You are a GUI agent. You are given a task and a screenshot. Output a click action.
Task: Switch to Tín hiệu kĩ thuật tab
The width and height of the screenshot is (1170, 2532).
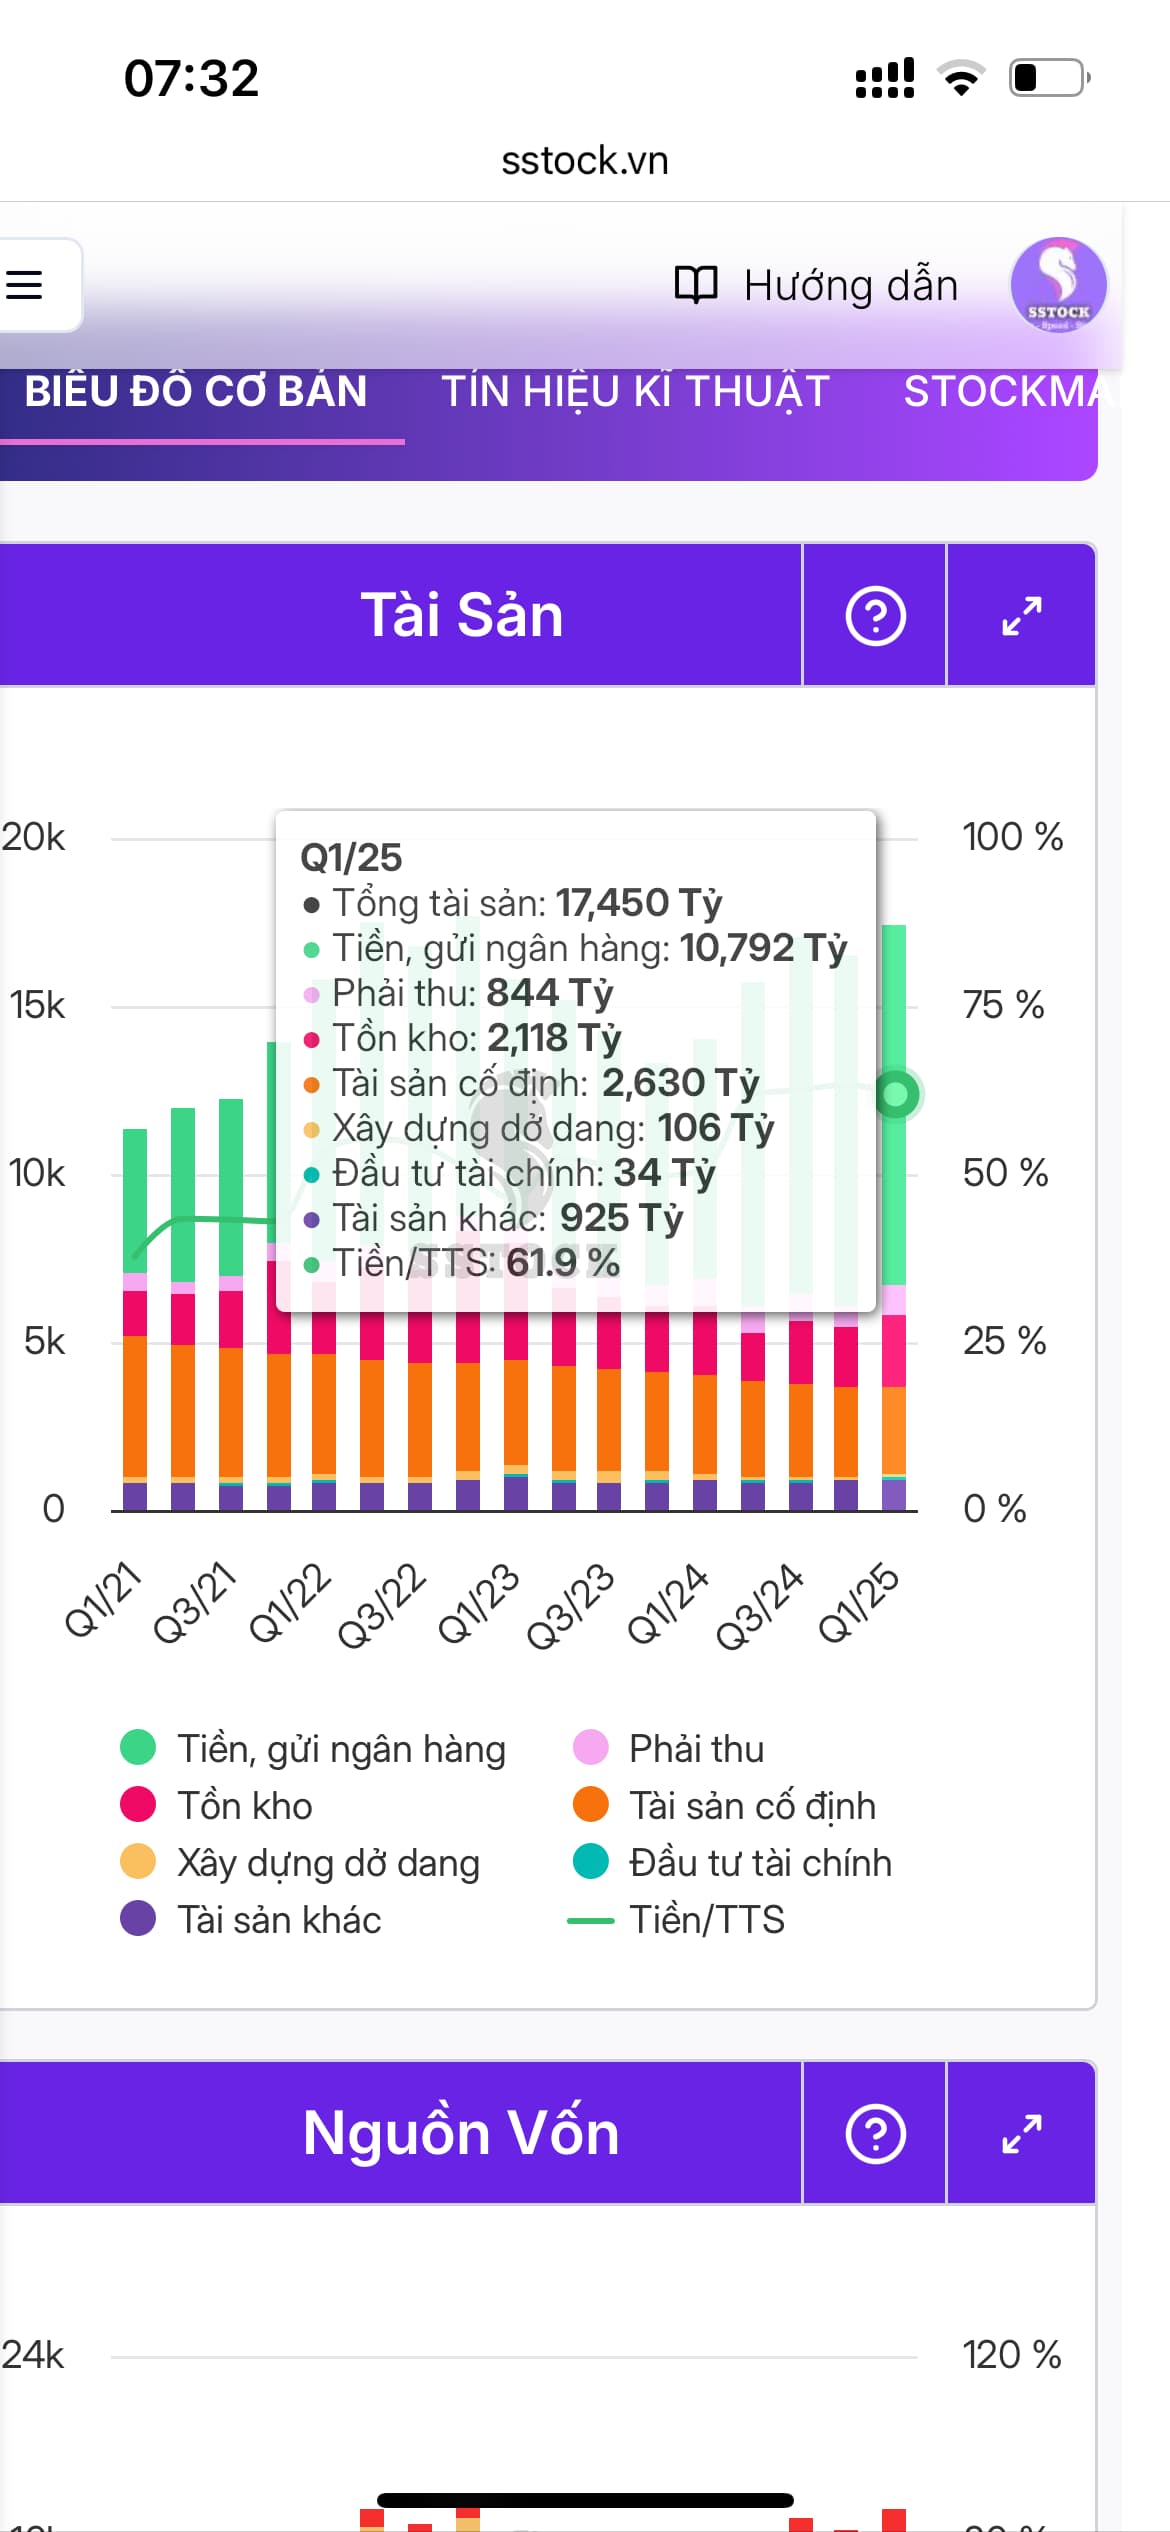point(636,392)
